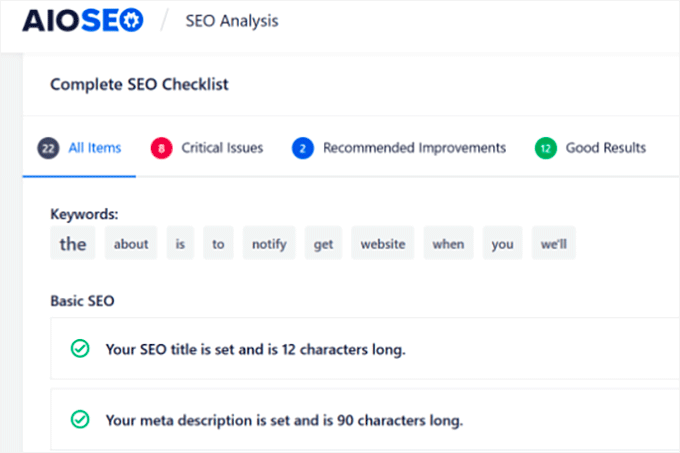Click green checkmark beside SEO title result
This screenshot has height=453, width=680.
[x=79, y=349]
